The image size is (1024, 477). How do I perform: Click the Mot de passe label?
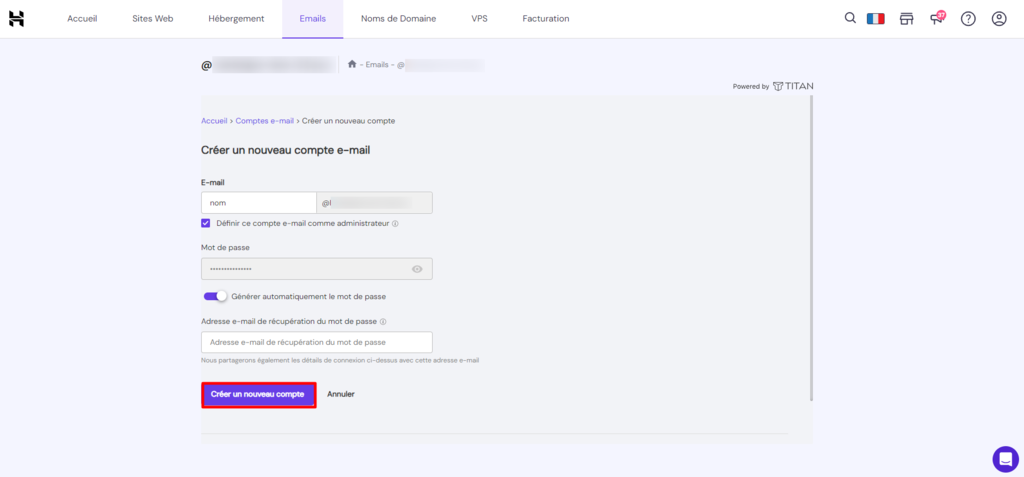pos(225,248)
